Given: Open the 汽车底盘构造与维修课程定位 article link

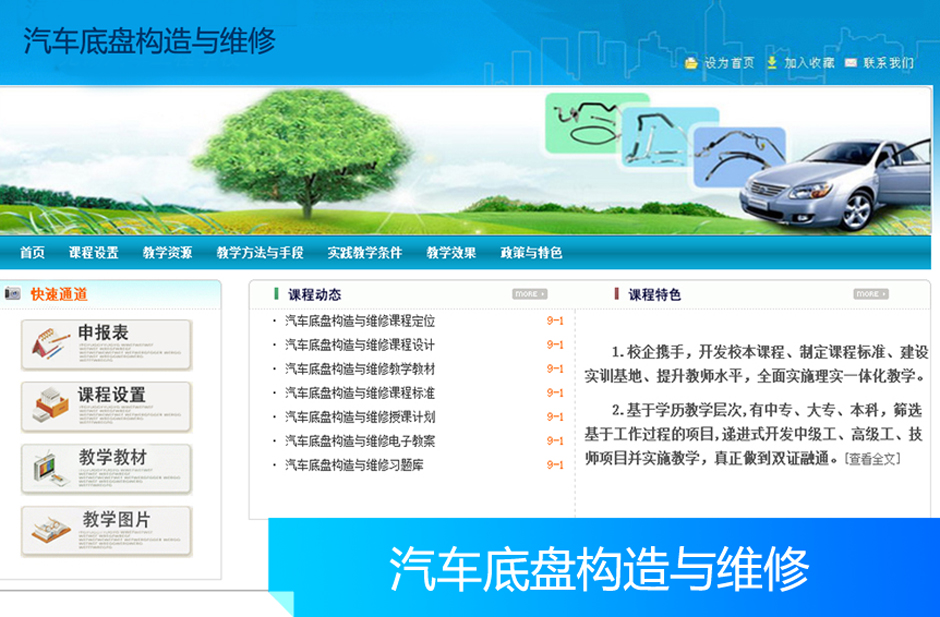Looking at the screenshot, I should click(360, 321).
